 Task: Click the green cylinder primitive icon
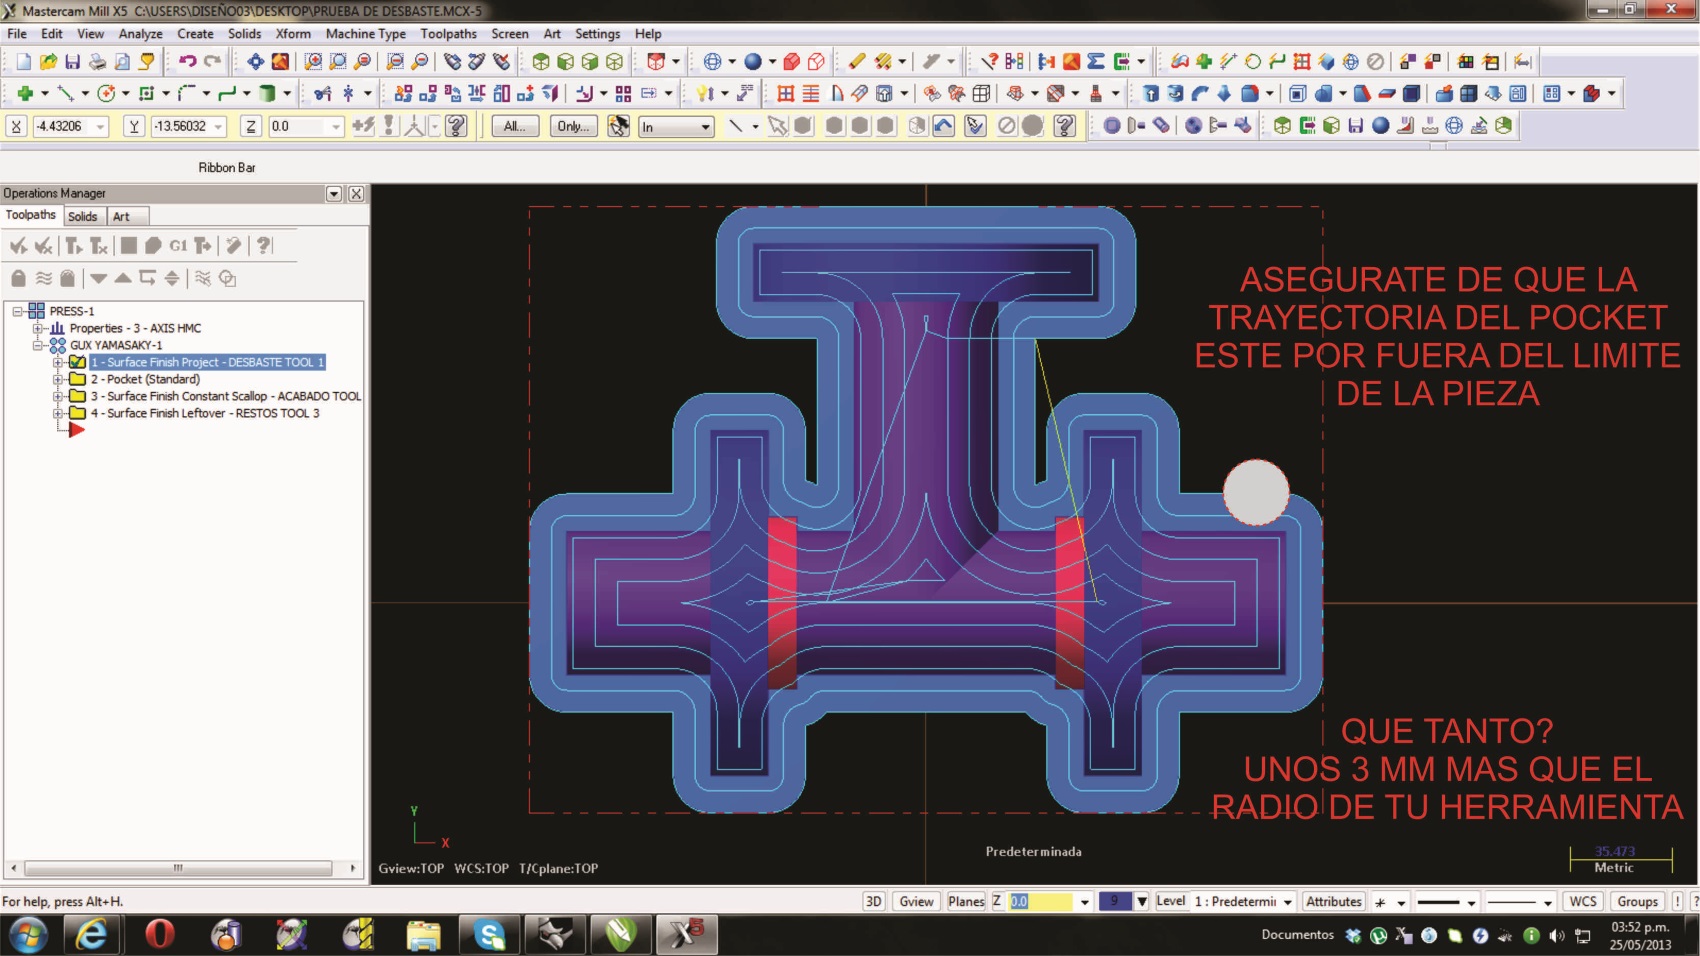(x=267, y=93)
